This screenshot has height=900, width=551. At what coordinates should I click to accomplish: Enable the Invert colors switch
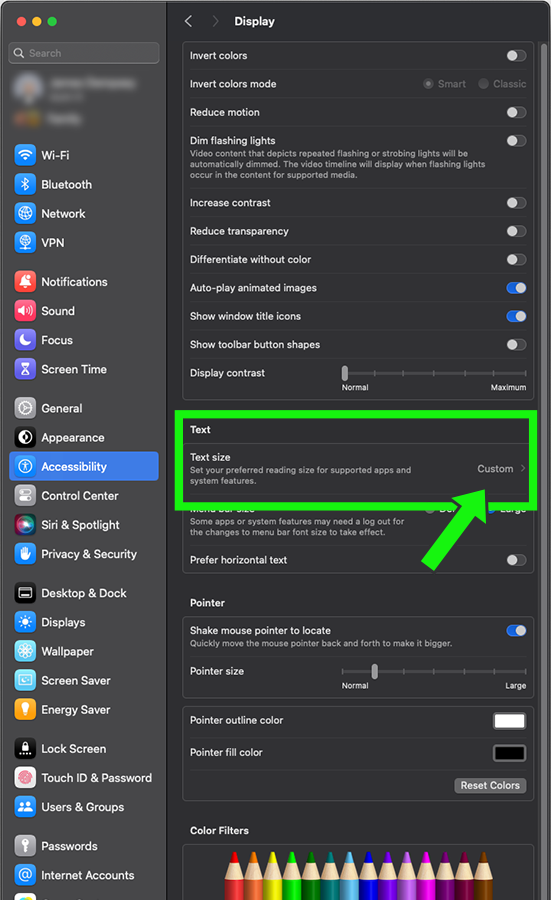pyautogui.click(x=516, y=56)
